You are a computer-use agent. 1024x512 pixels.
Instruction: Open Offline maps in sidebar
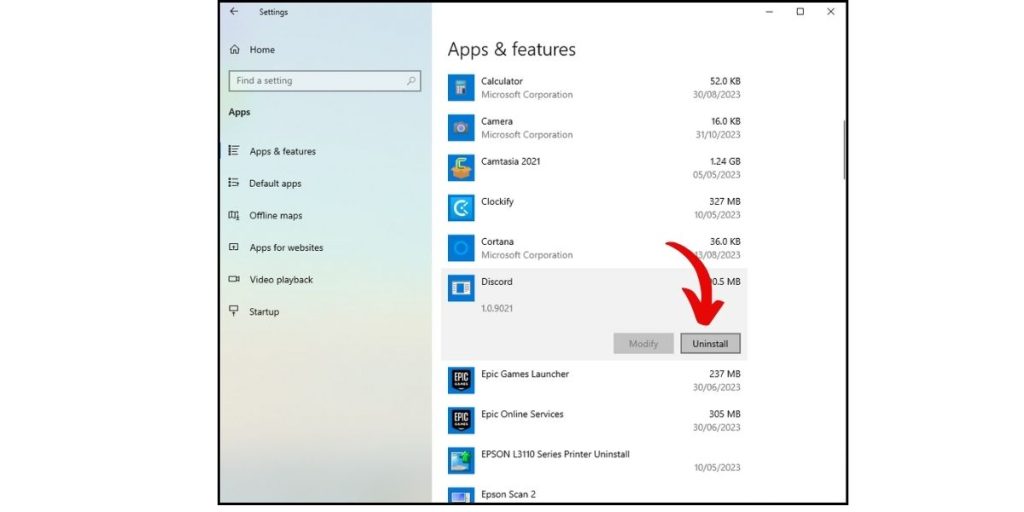276,216
